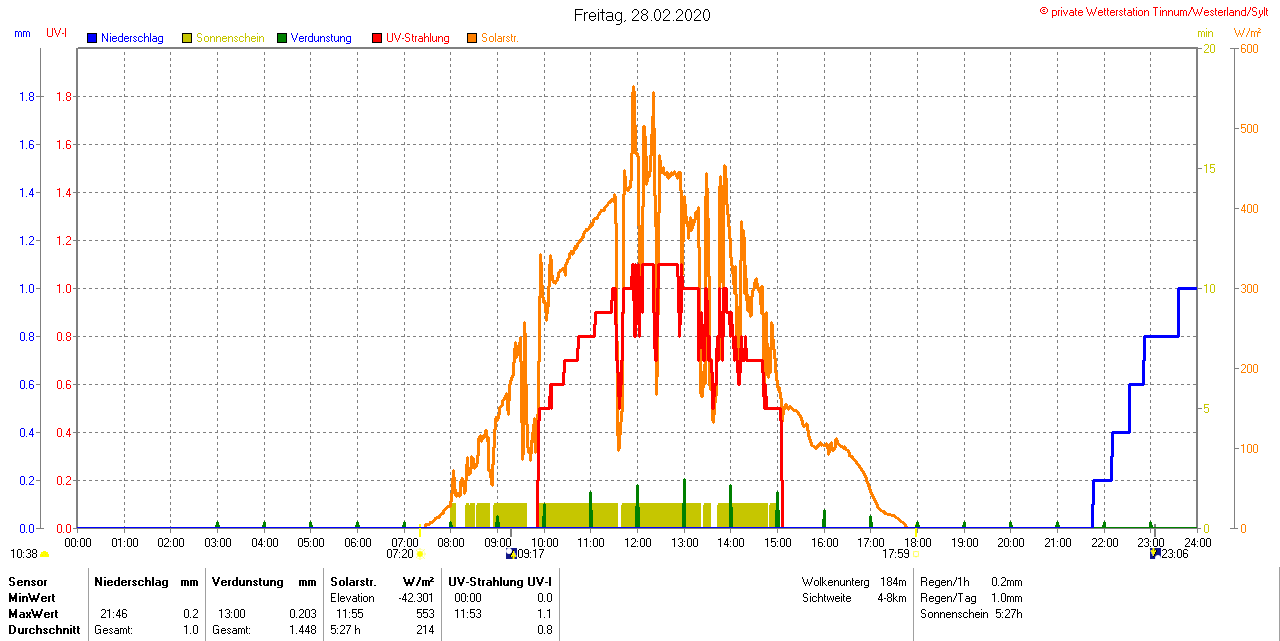Click the MinWert row label
The width and height of the screenshot is (1280, 641).
click(32, 597)
